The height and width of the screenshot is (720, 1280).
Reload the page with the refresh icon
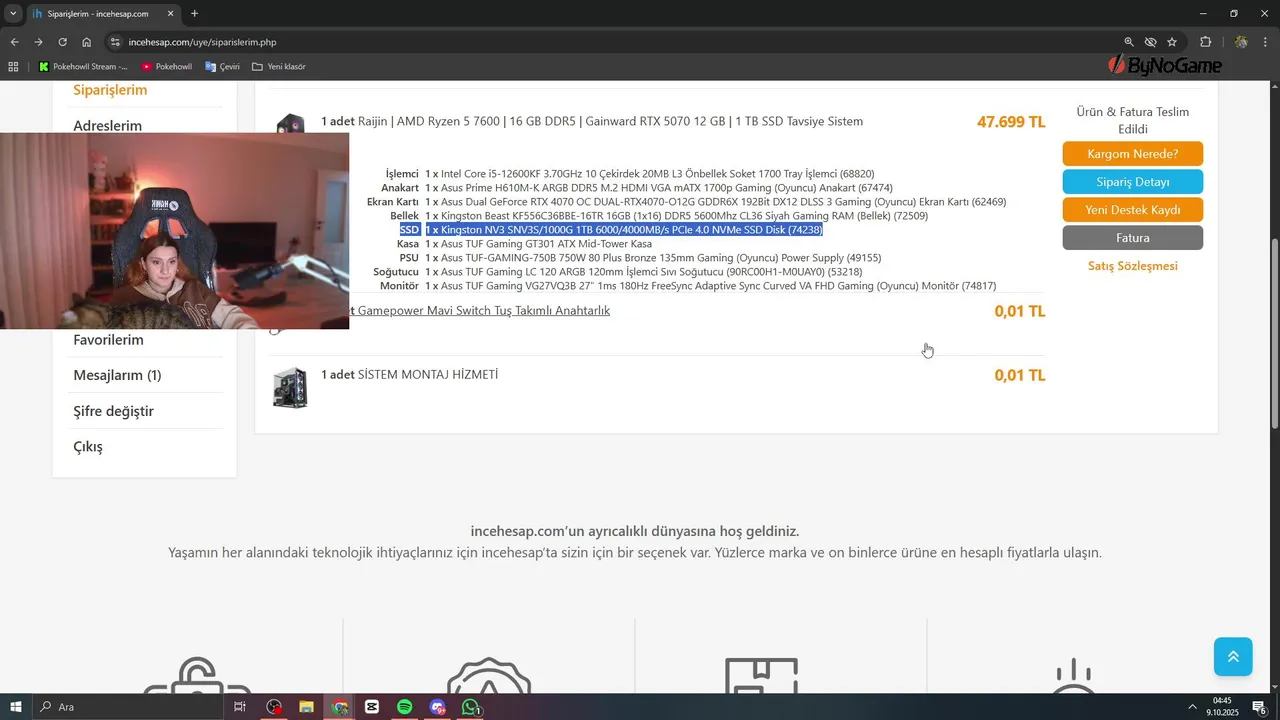coord(62,42)
